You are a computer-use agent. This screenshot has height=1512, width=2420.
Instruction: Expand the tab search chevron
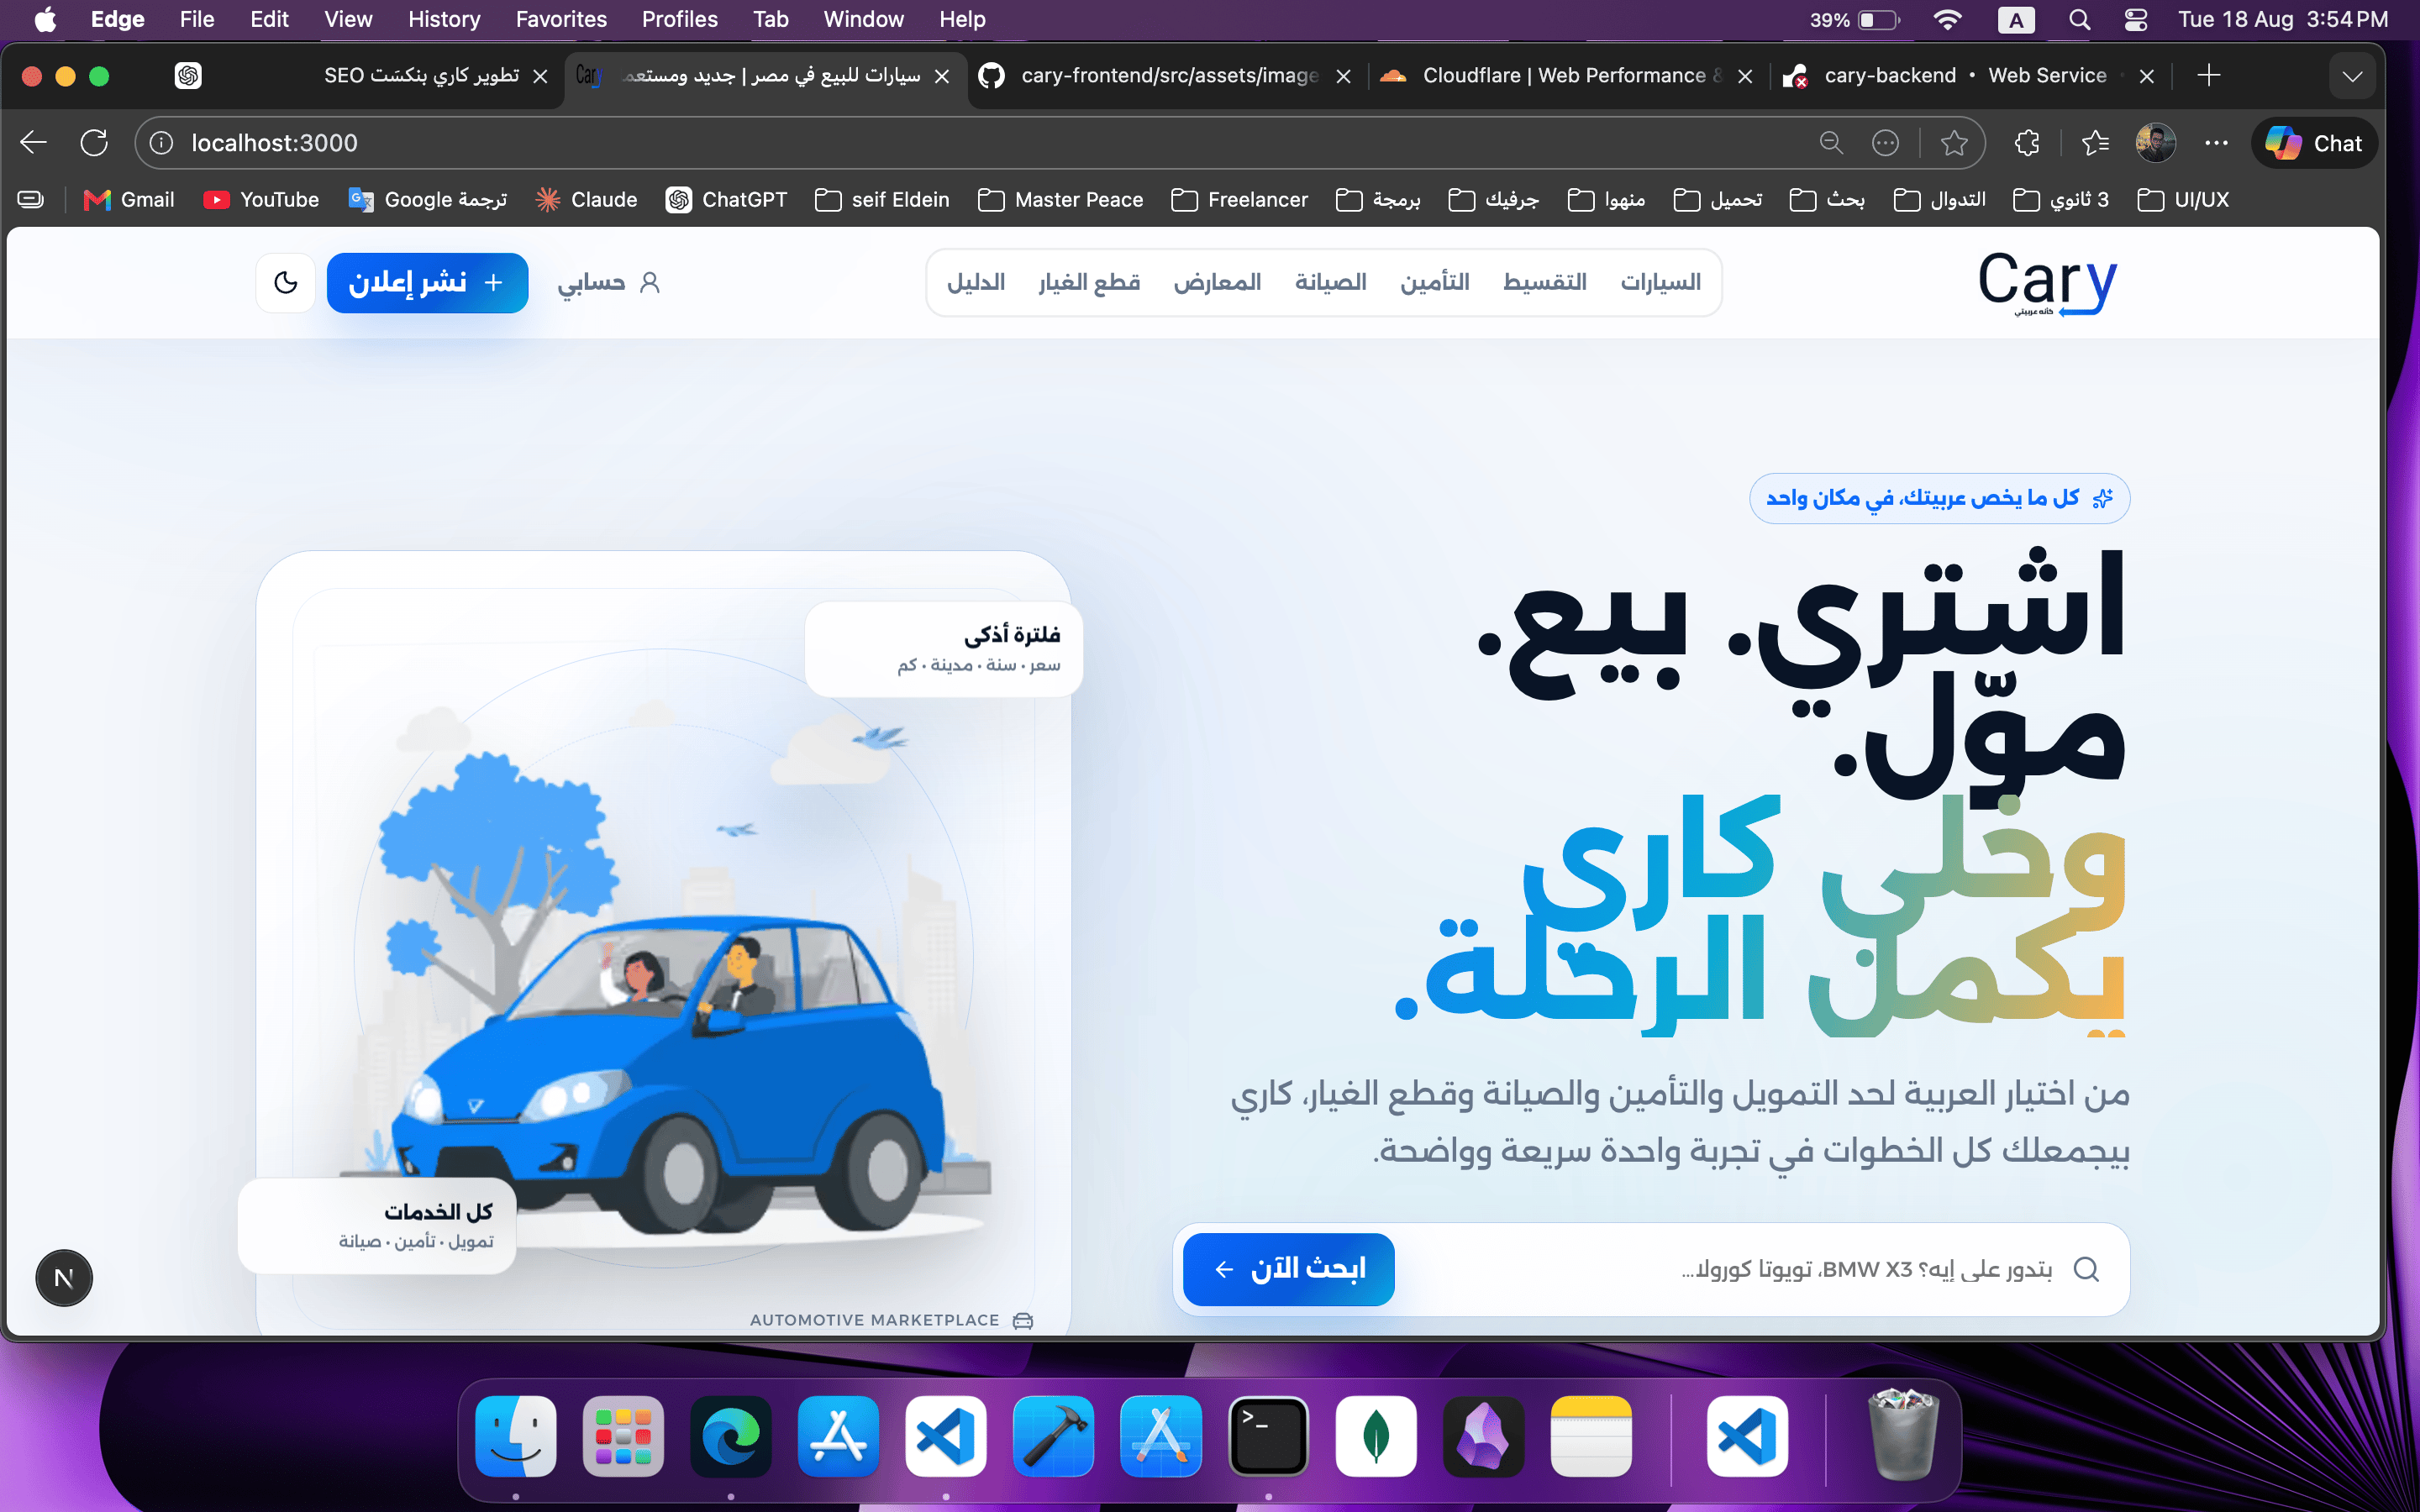2352,76
